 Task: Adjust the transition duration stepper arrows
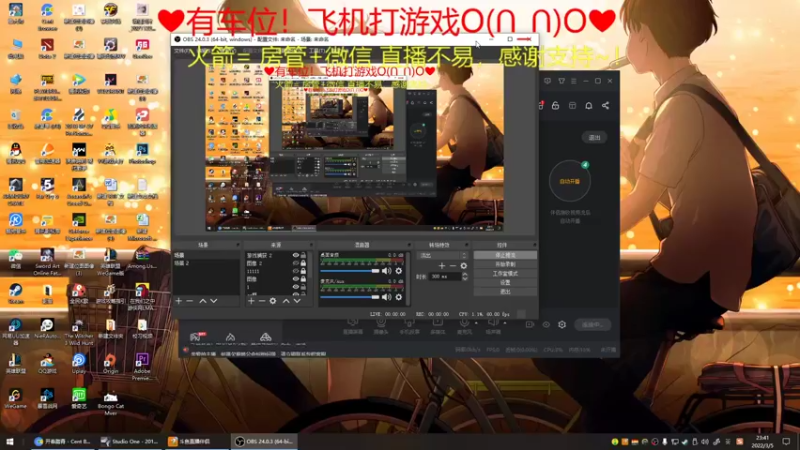click(x=465, y=277)
